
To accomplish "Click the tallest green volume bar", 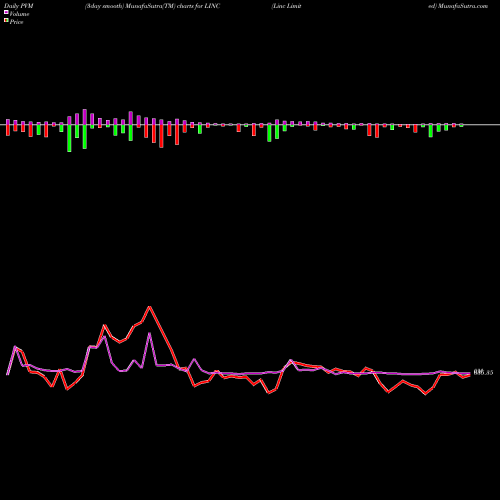I will 69,138.
